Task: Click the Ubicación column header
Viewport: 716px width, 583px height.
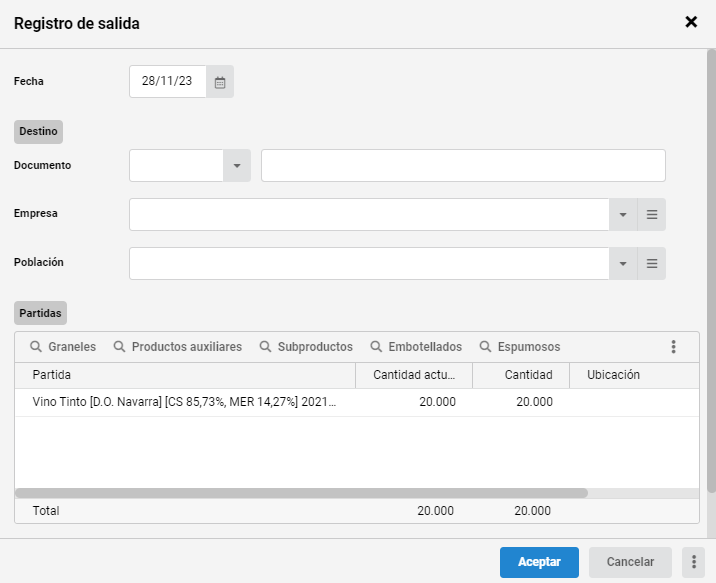Action: 634,375
